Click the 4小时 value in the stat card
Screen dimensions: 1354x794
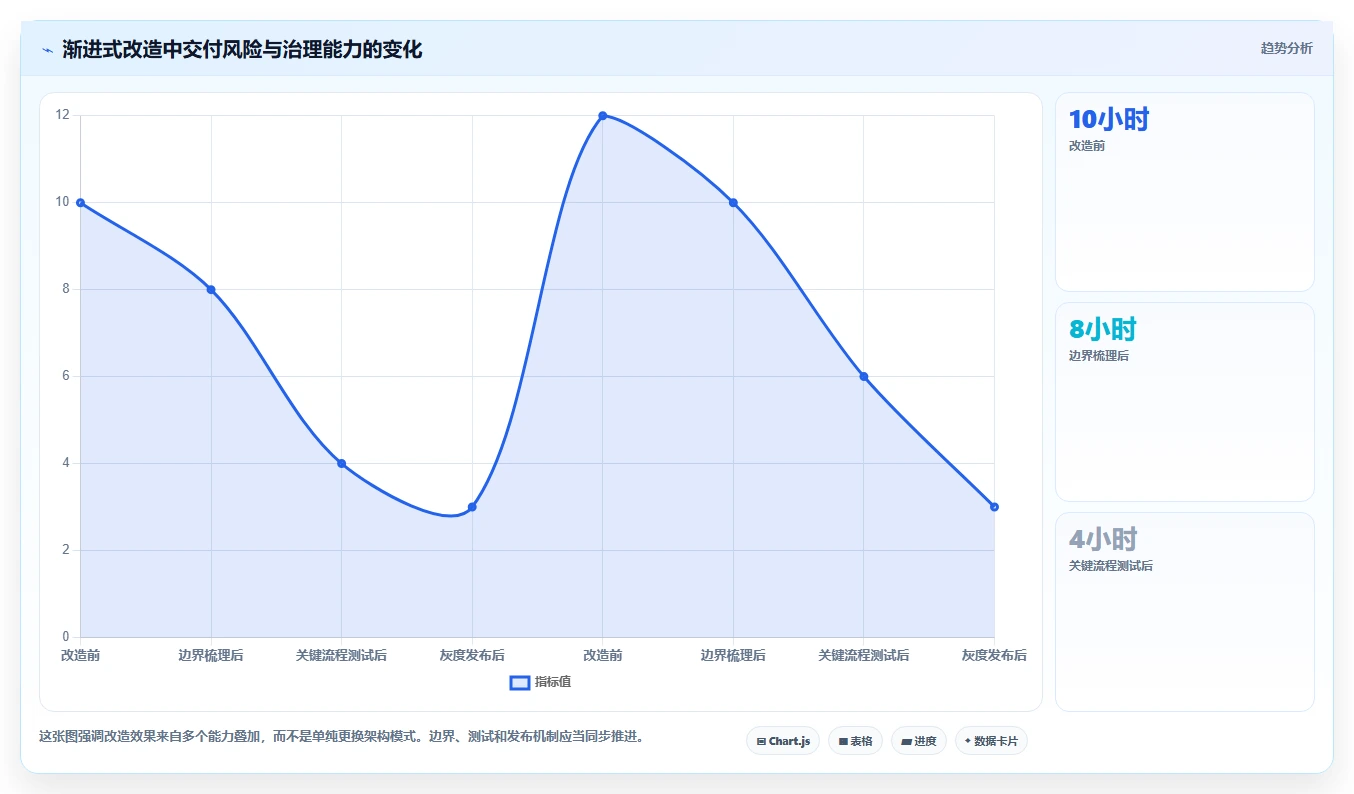1103,540
